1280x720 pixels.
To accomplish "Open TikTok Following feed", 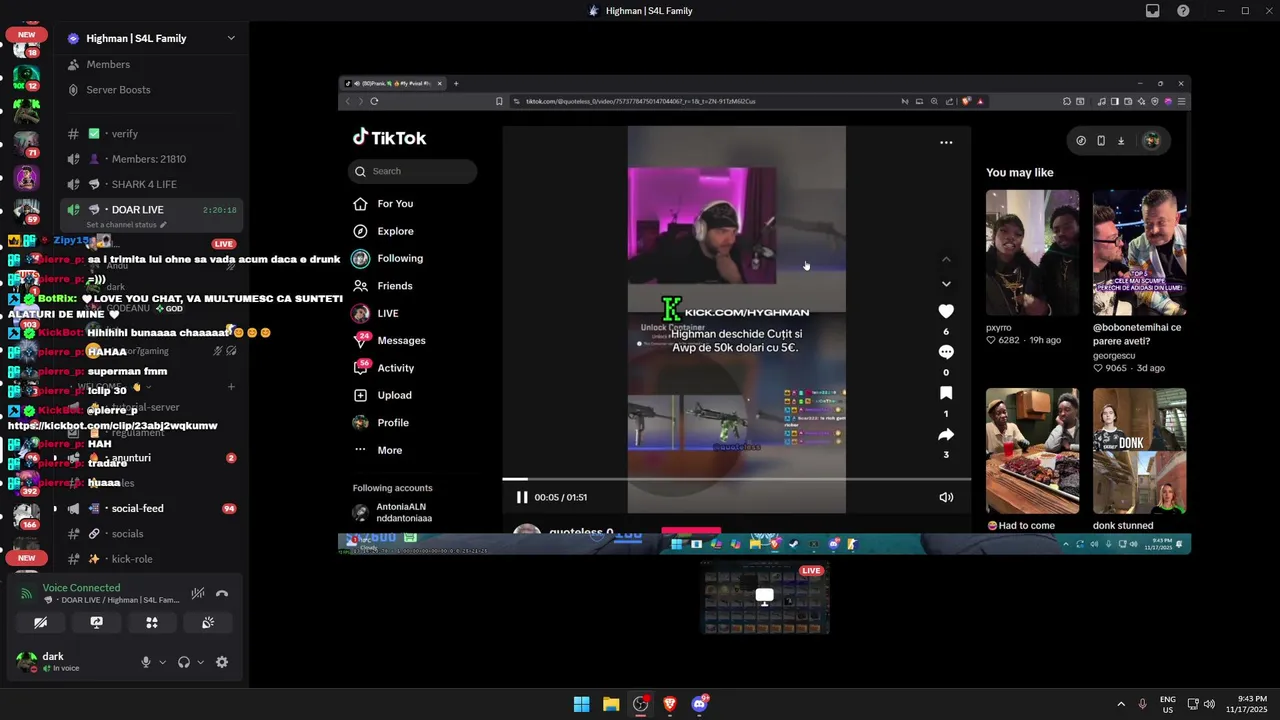I will coord(400,258).
